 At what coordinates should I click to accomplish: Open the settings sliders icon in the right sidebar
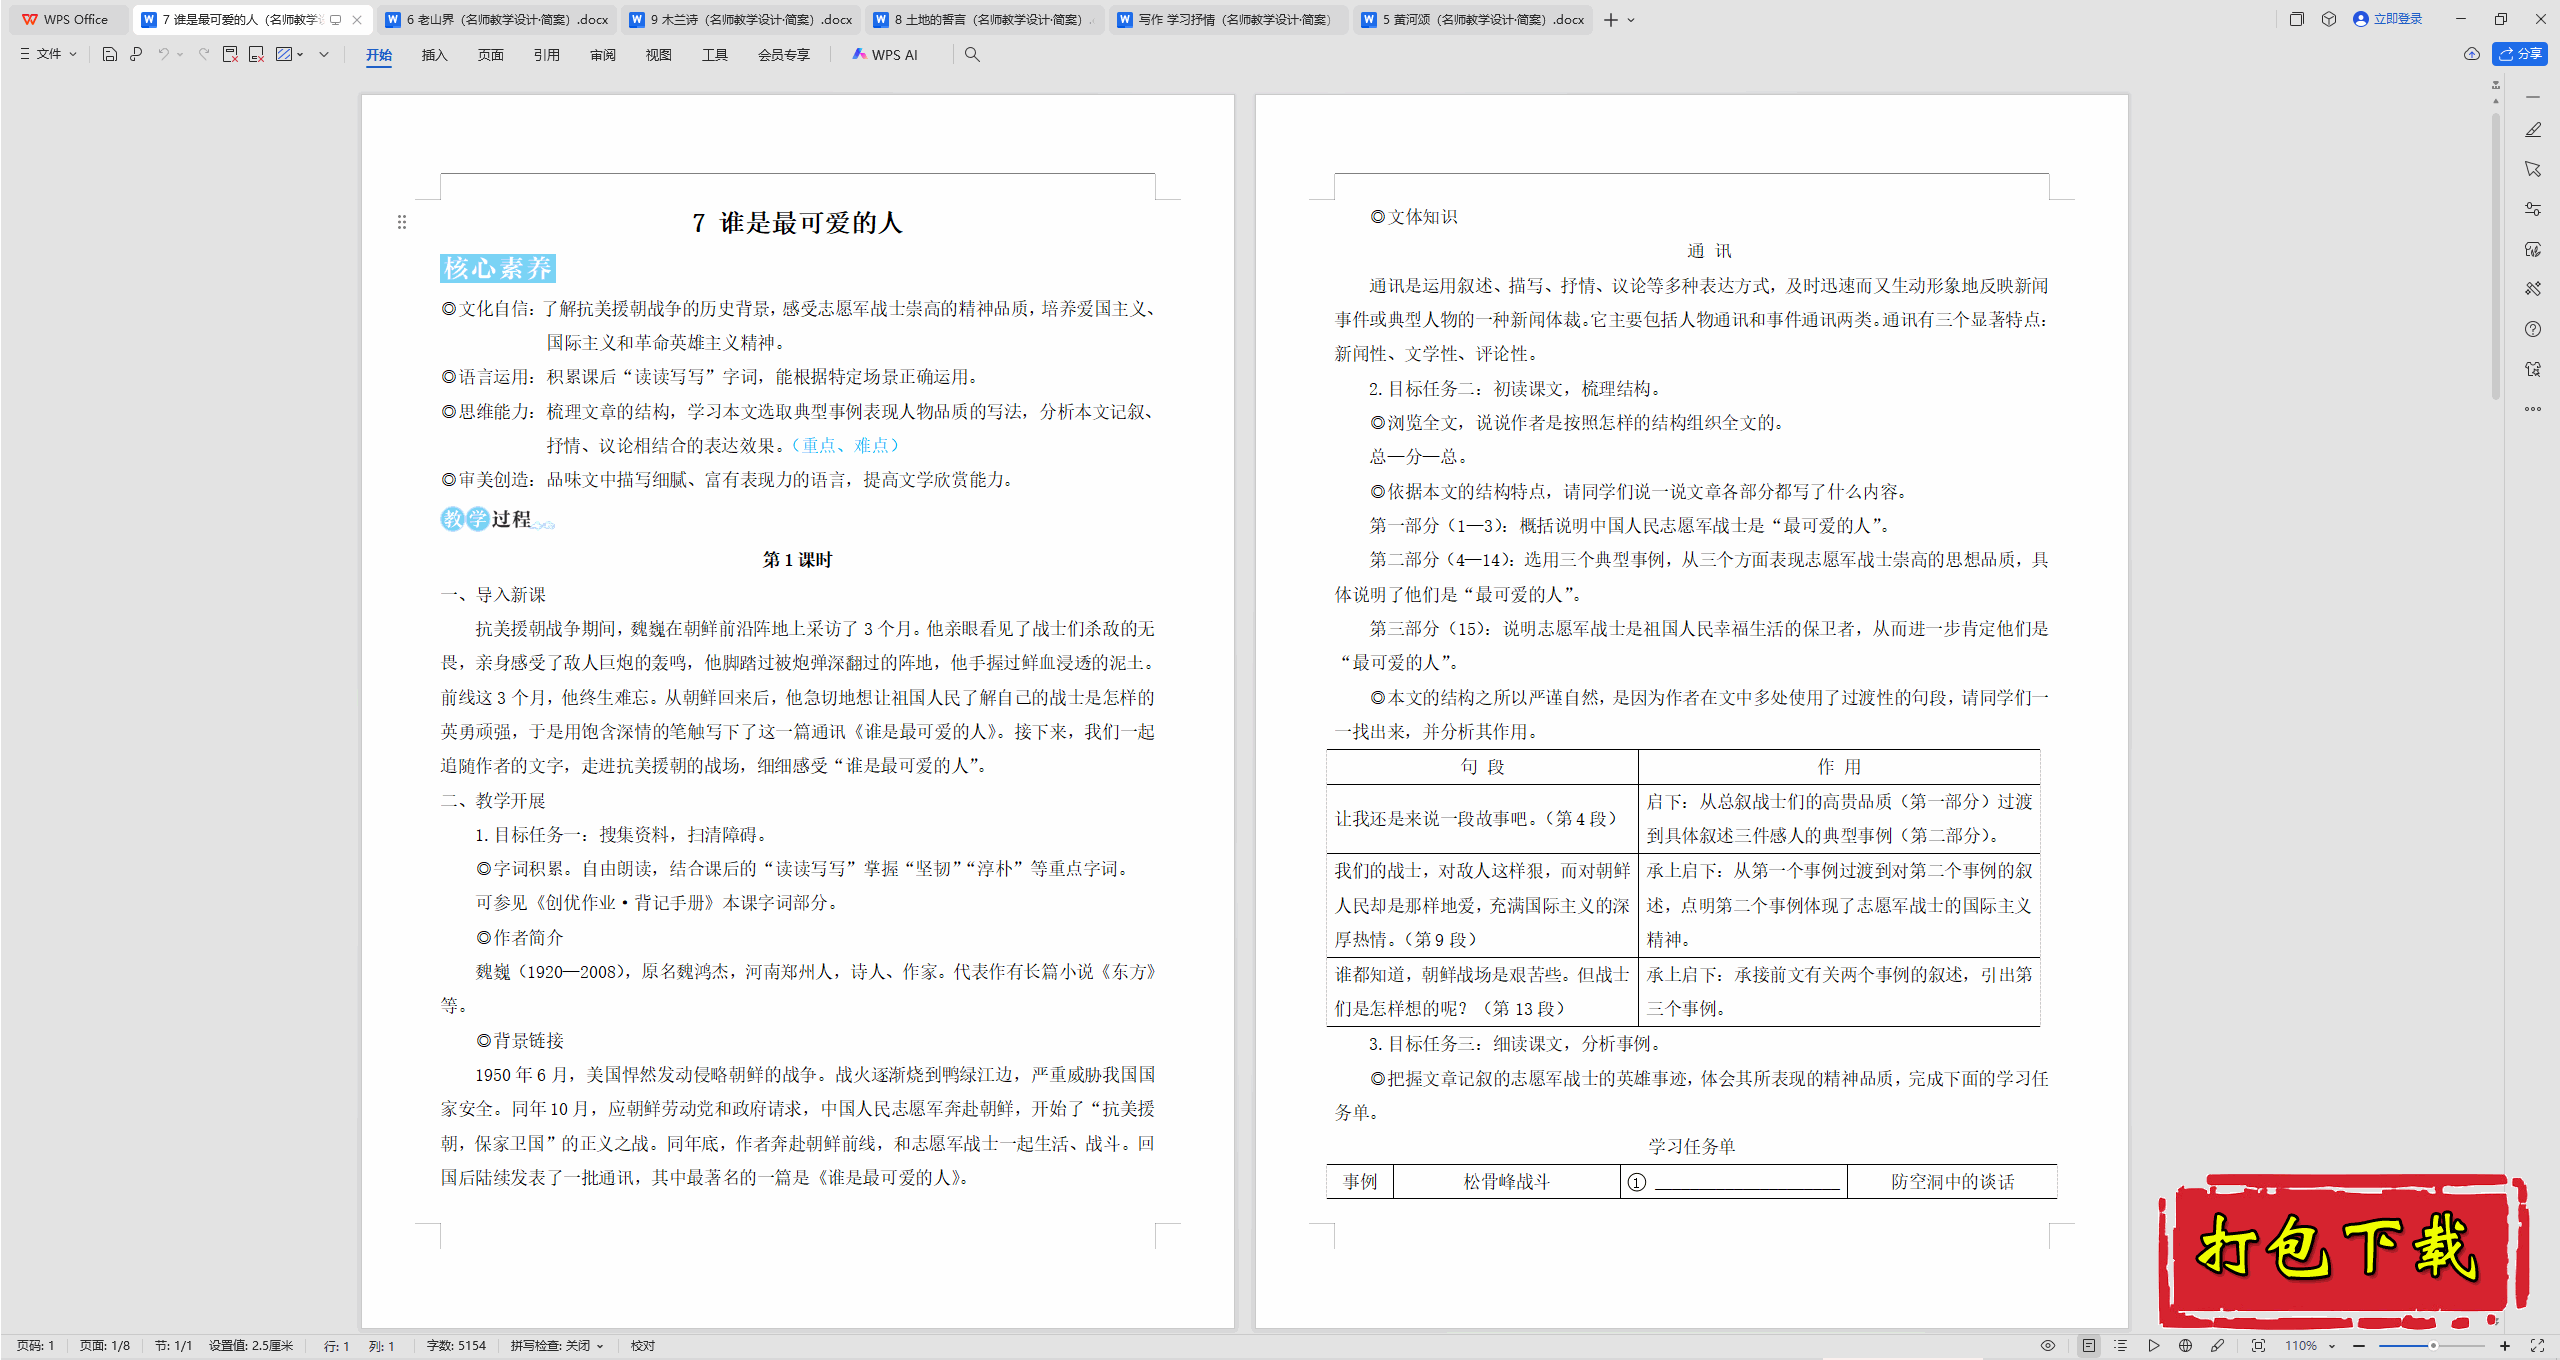[2533, 209]
